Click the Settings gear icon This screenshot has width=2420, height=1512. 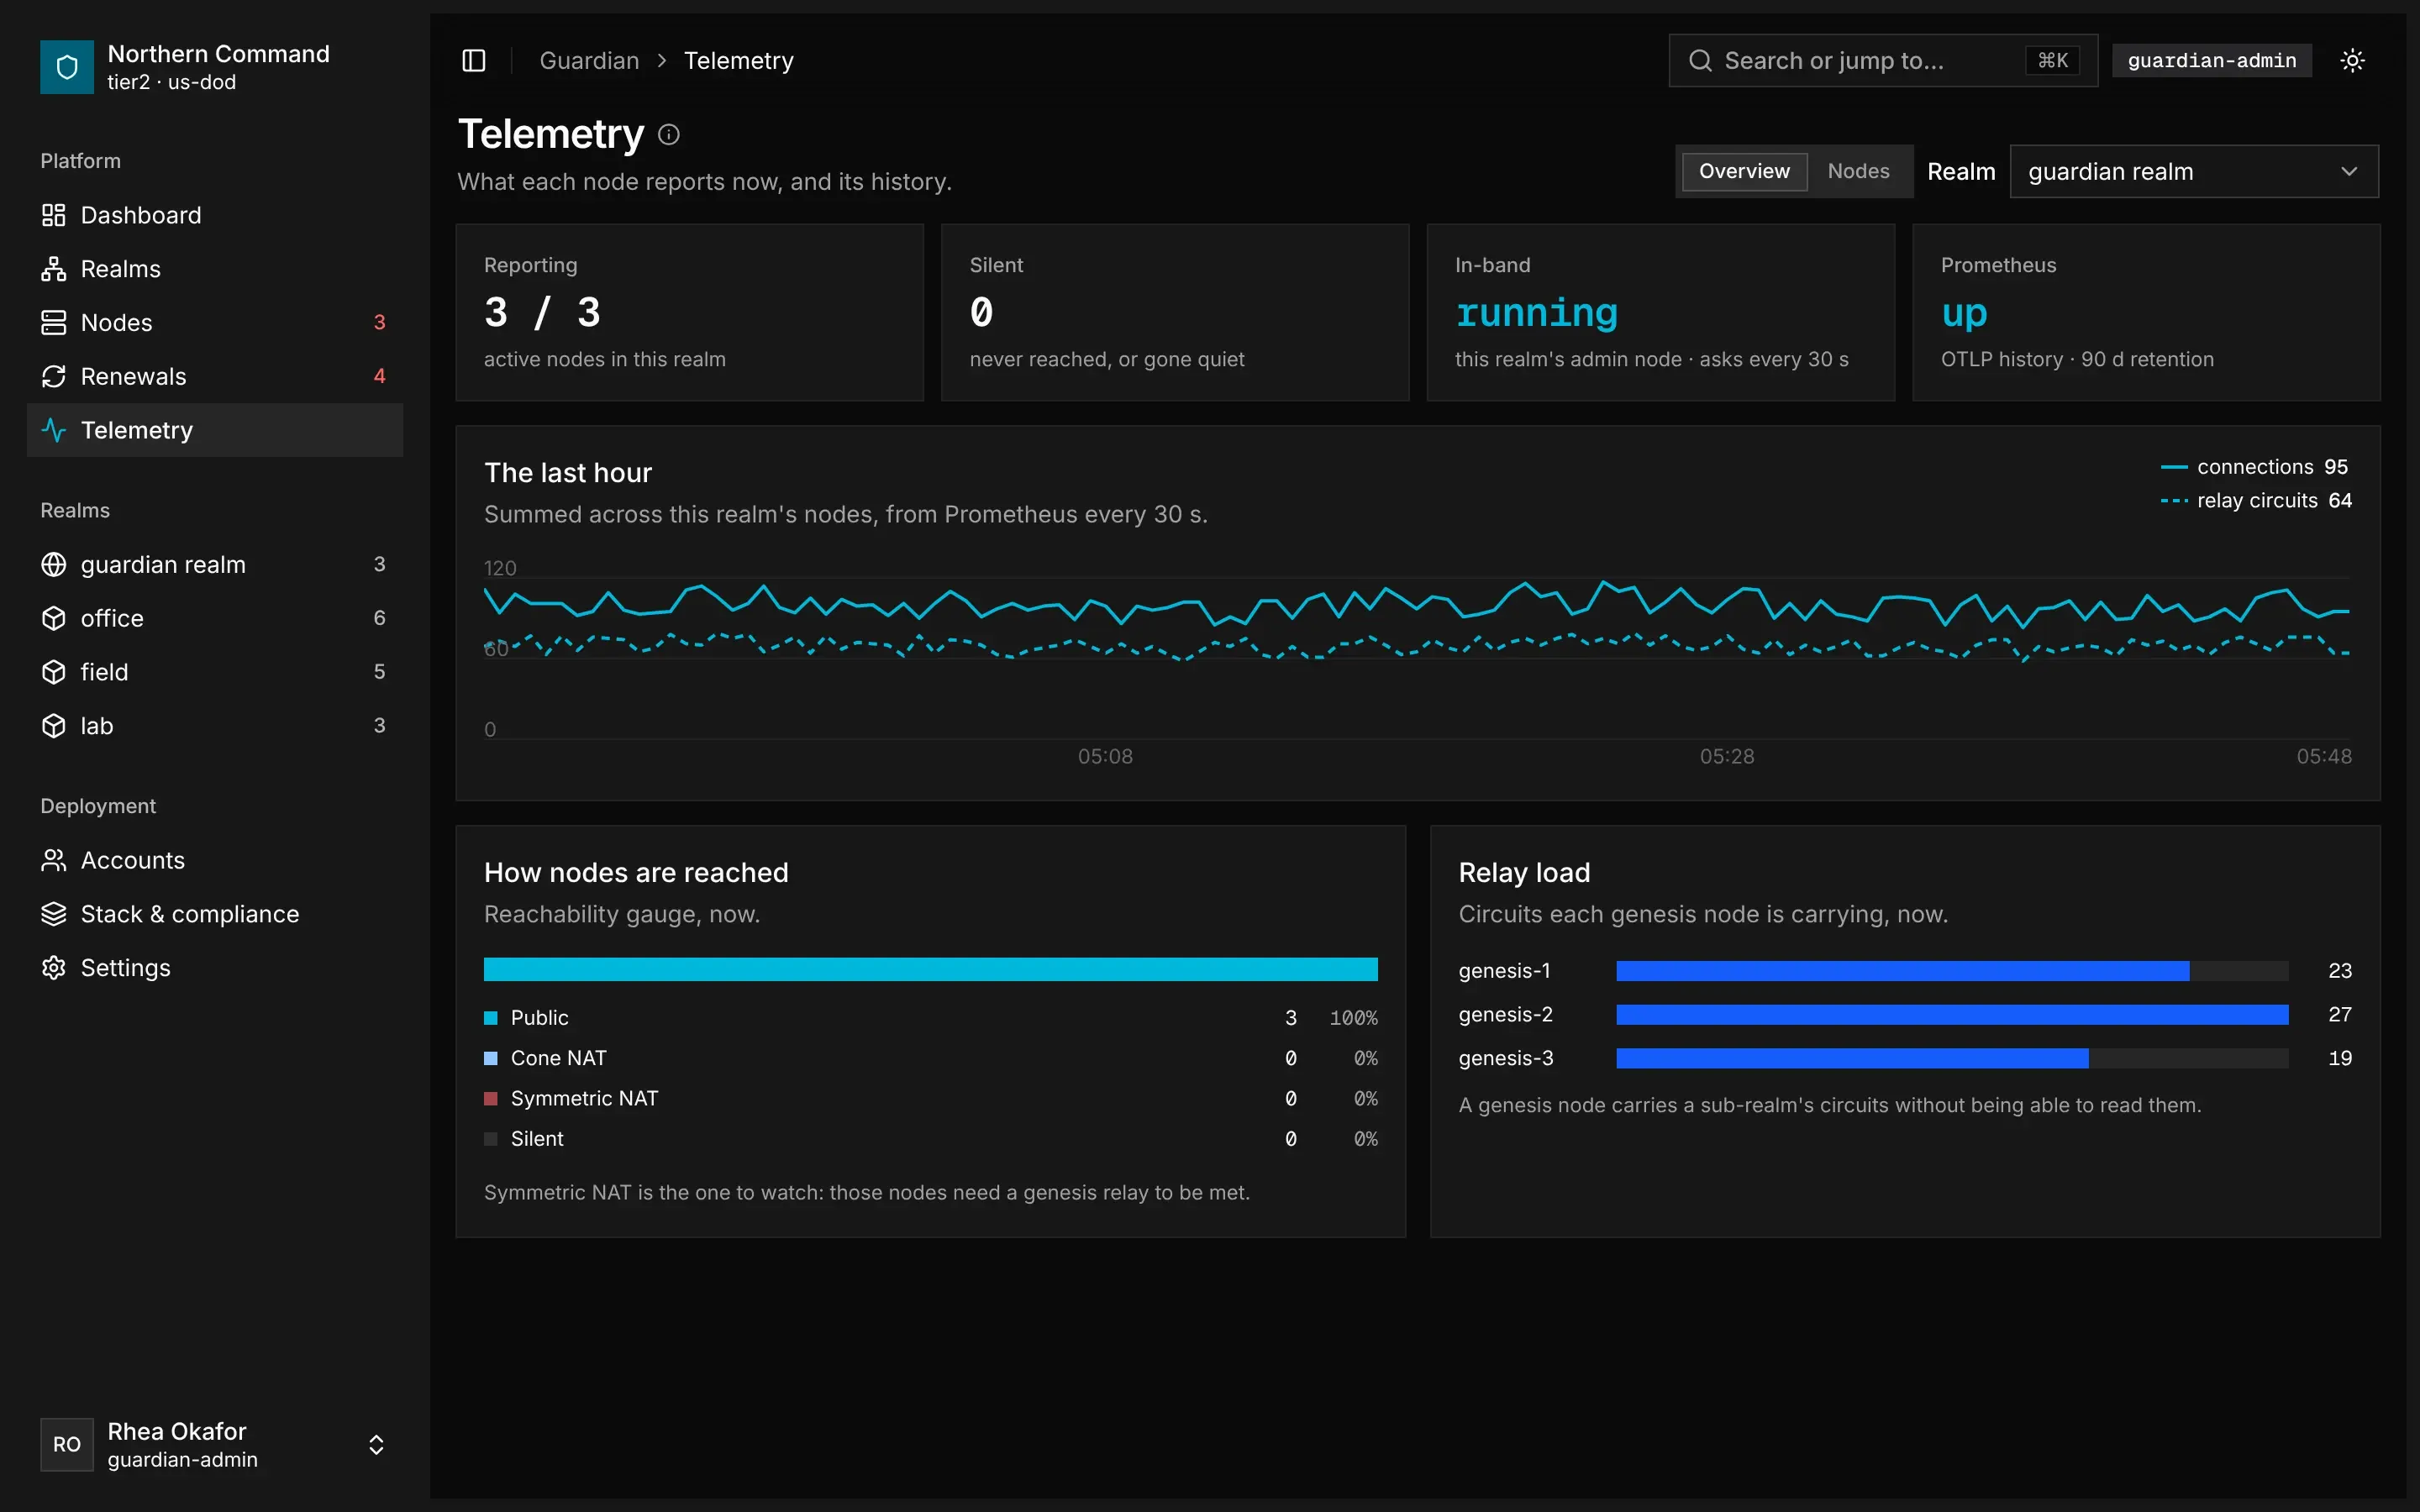pos(54,968)
